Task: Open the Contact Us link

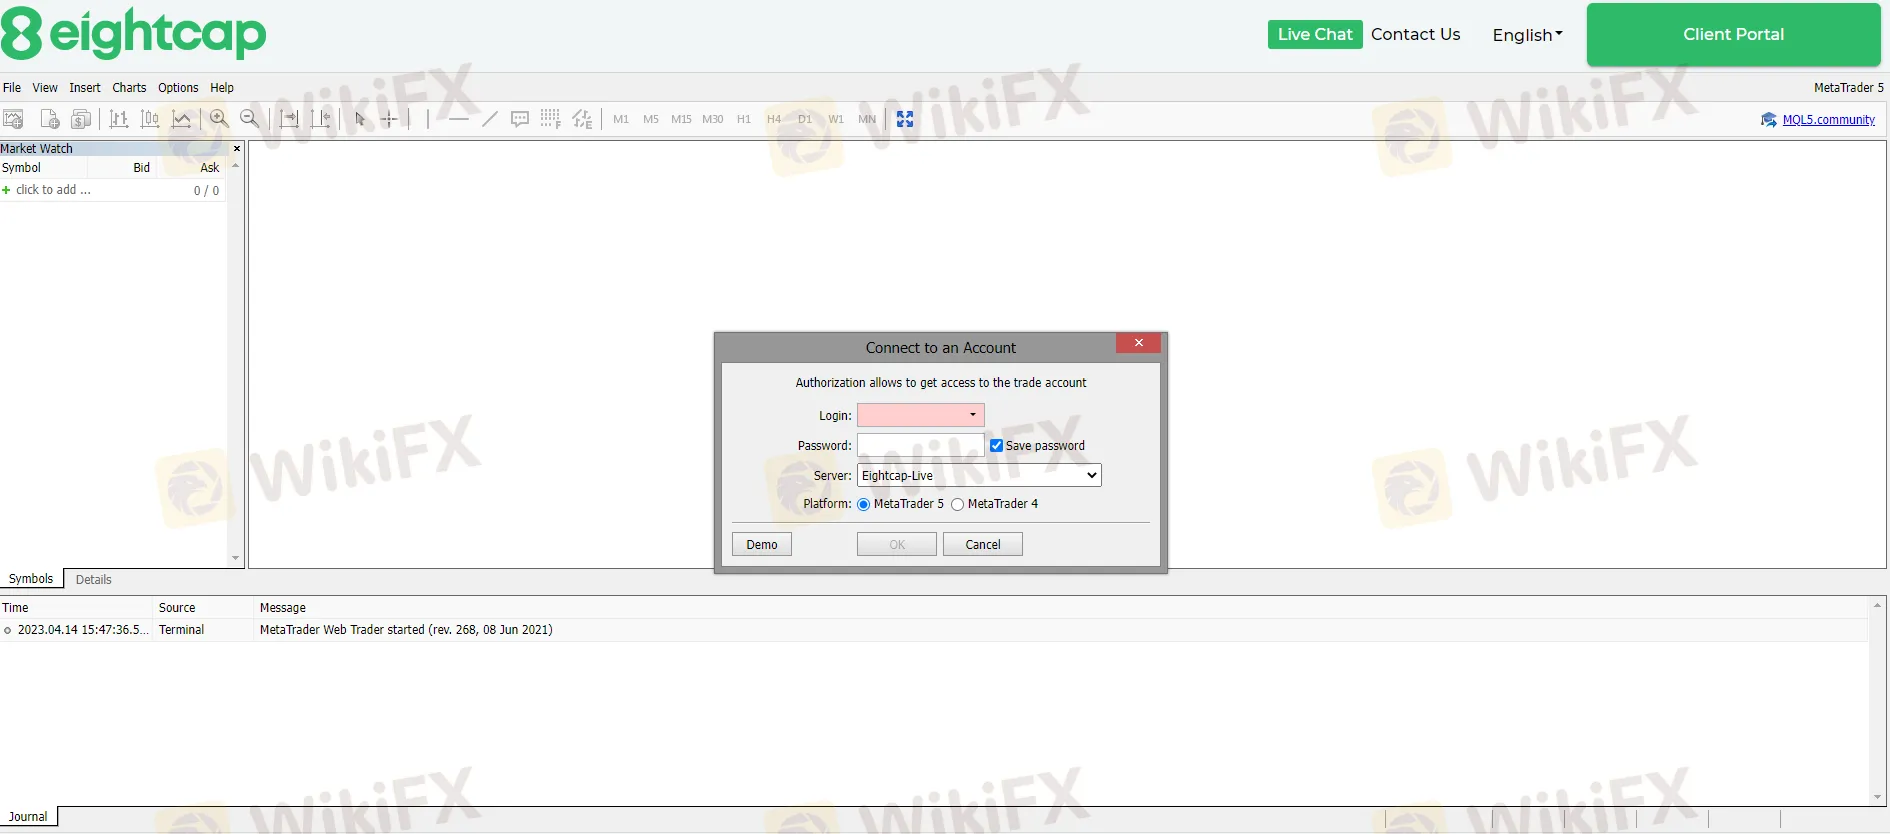Action: point(1416,34)
